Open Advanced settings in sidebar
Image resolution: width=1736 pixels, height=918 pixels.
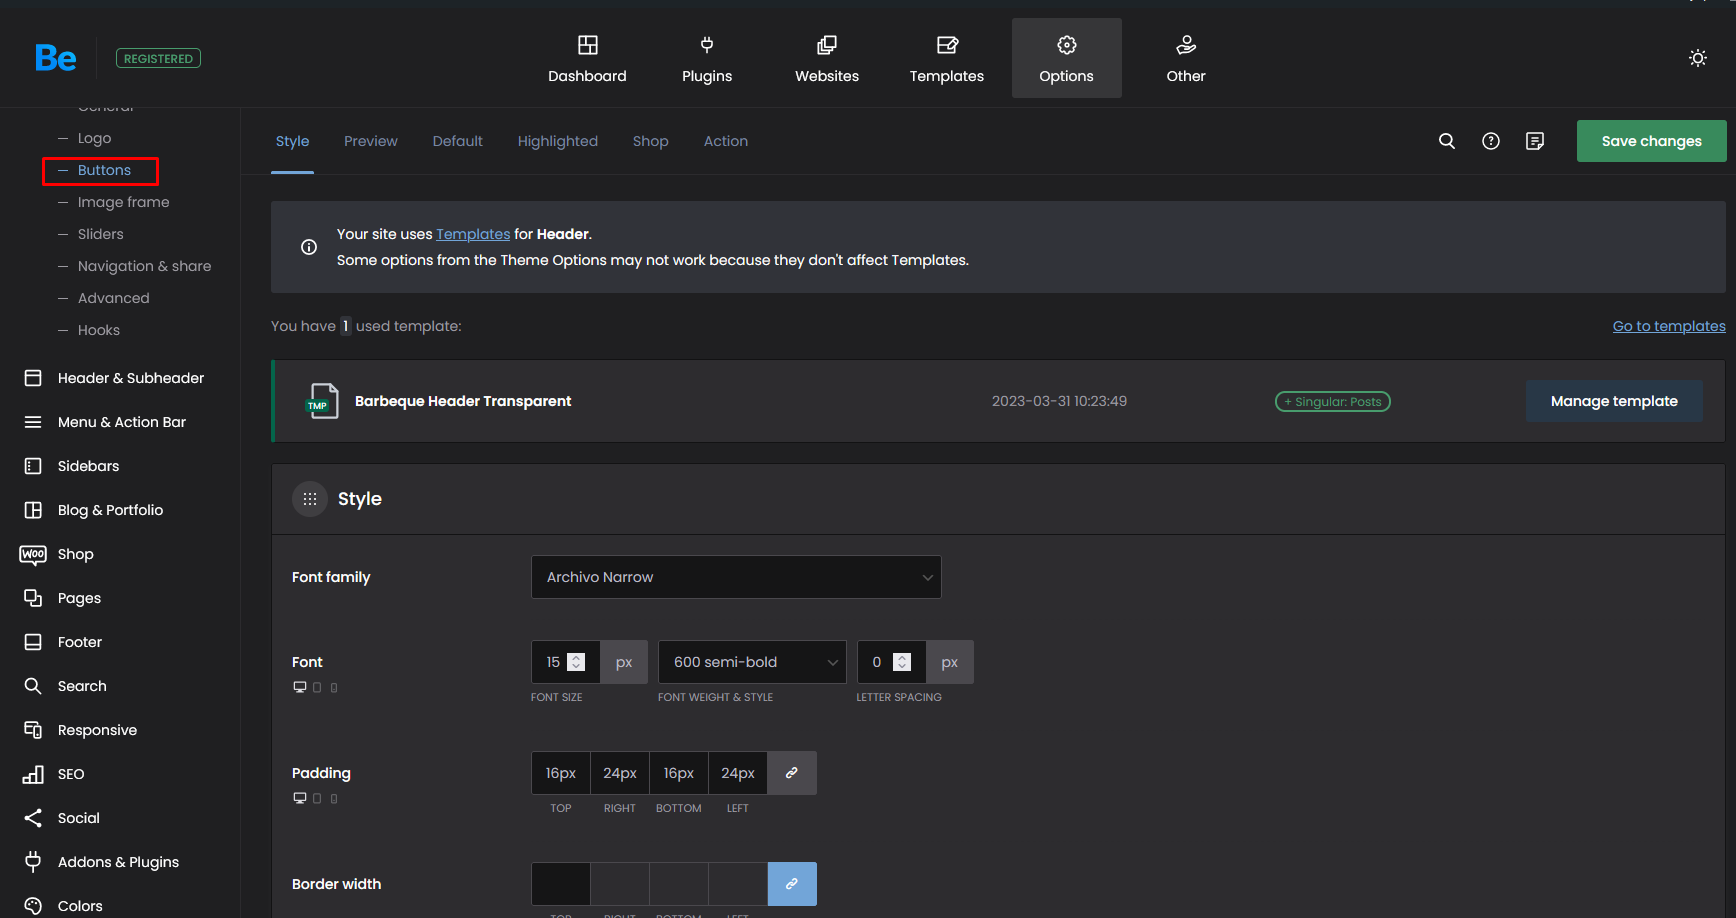[x=114, y=298]
